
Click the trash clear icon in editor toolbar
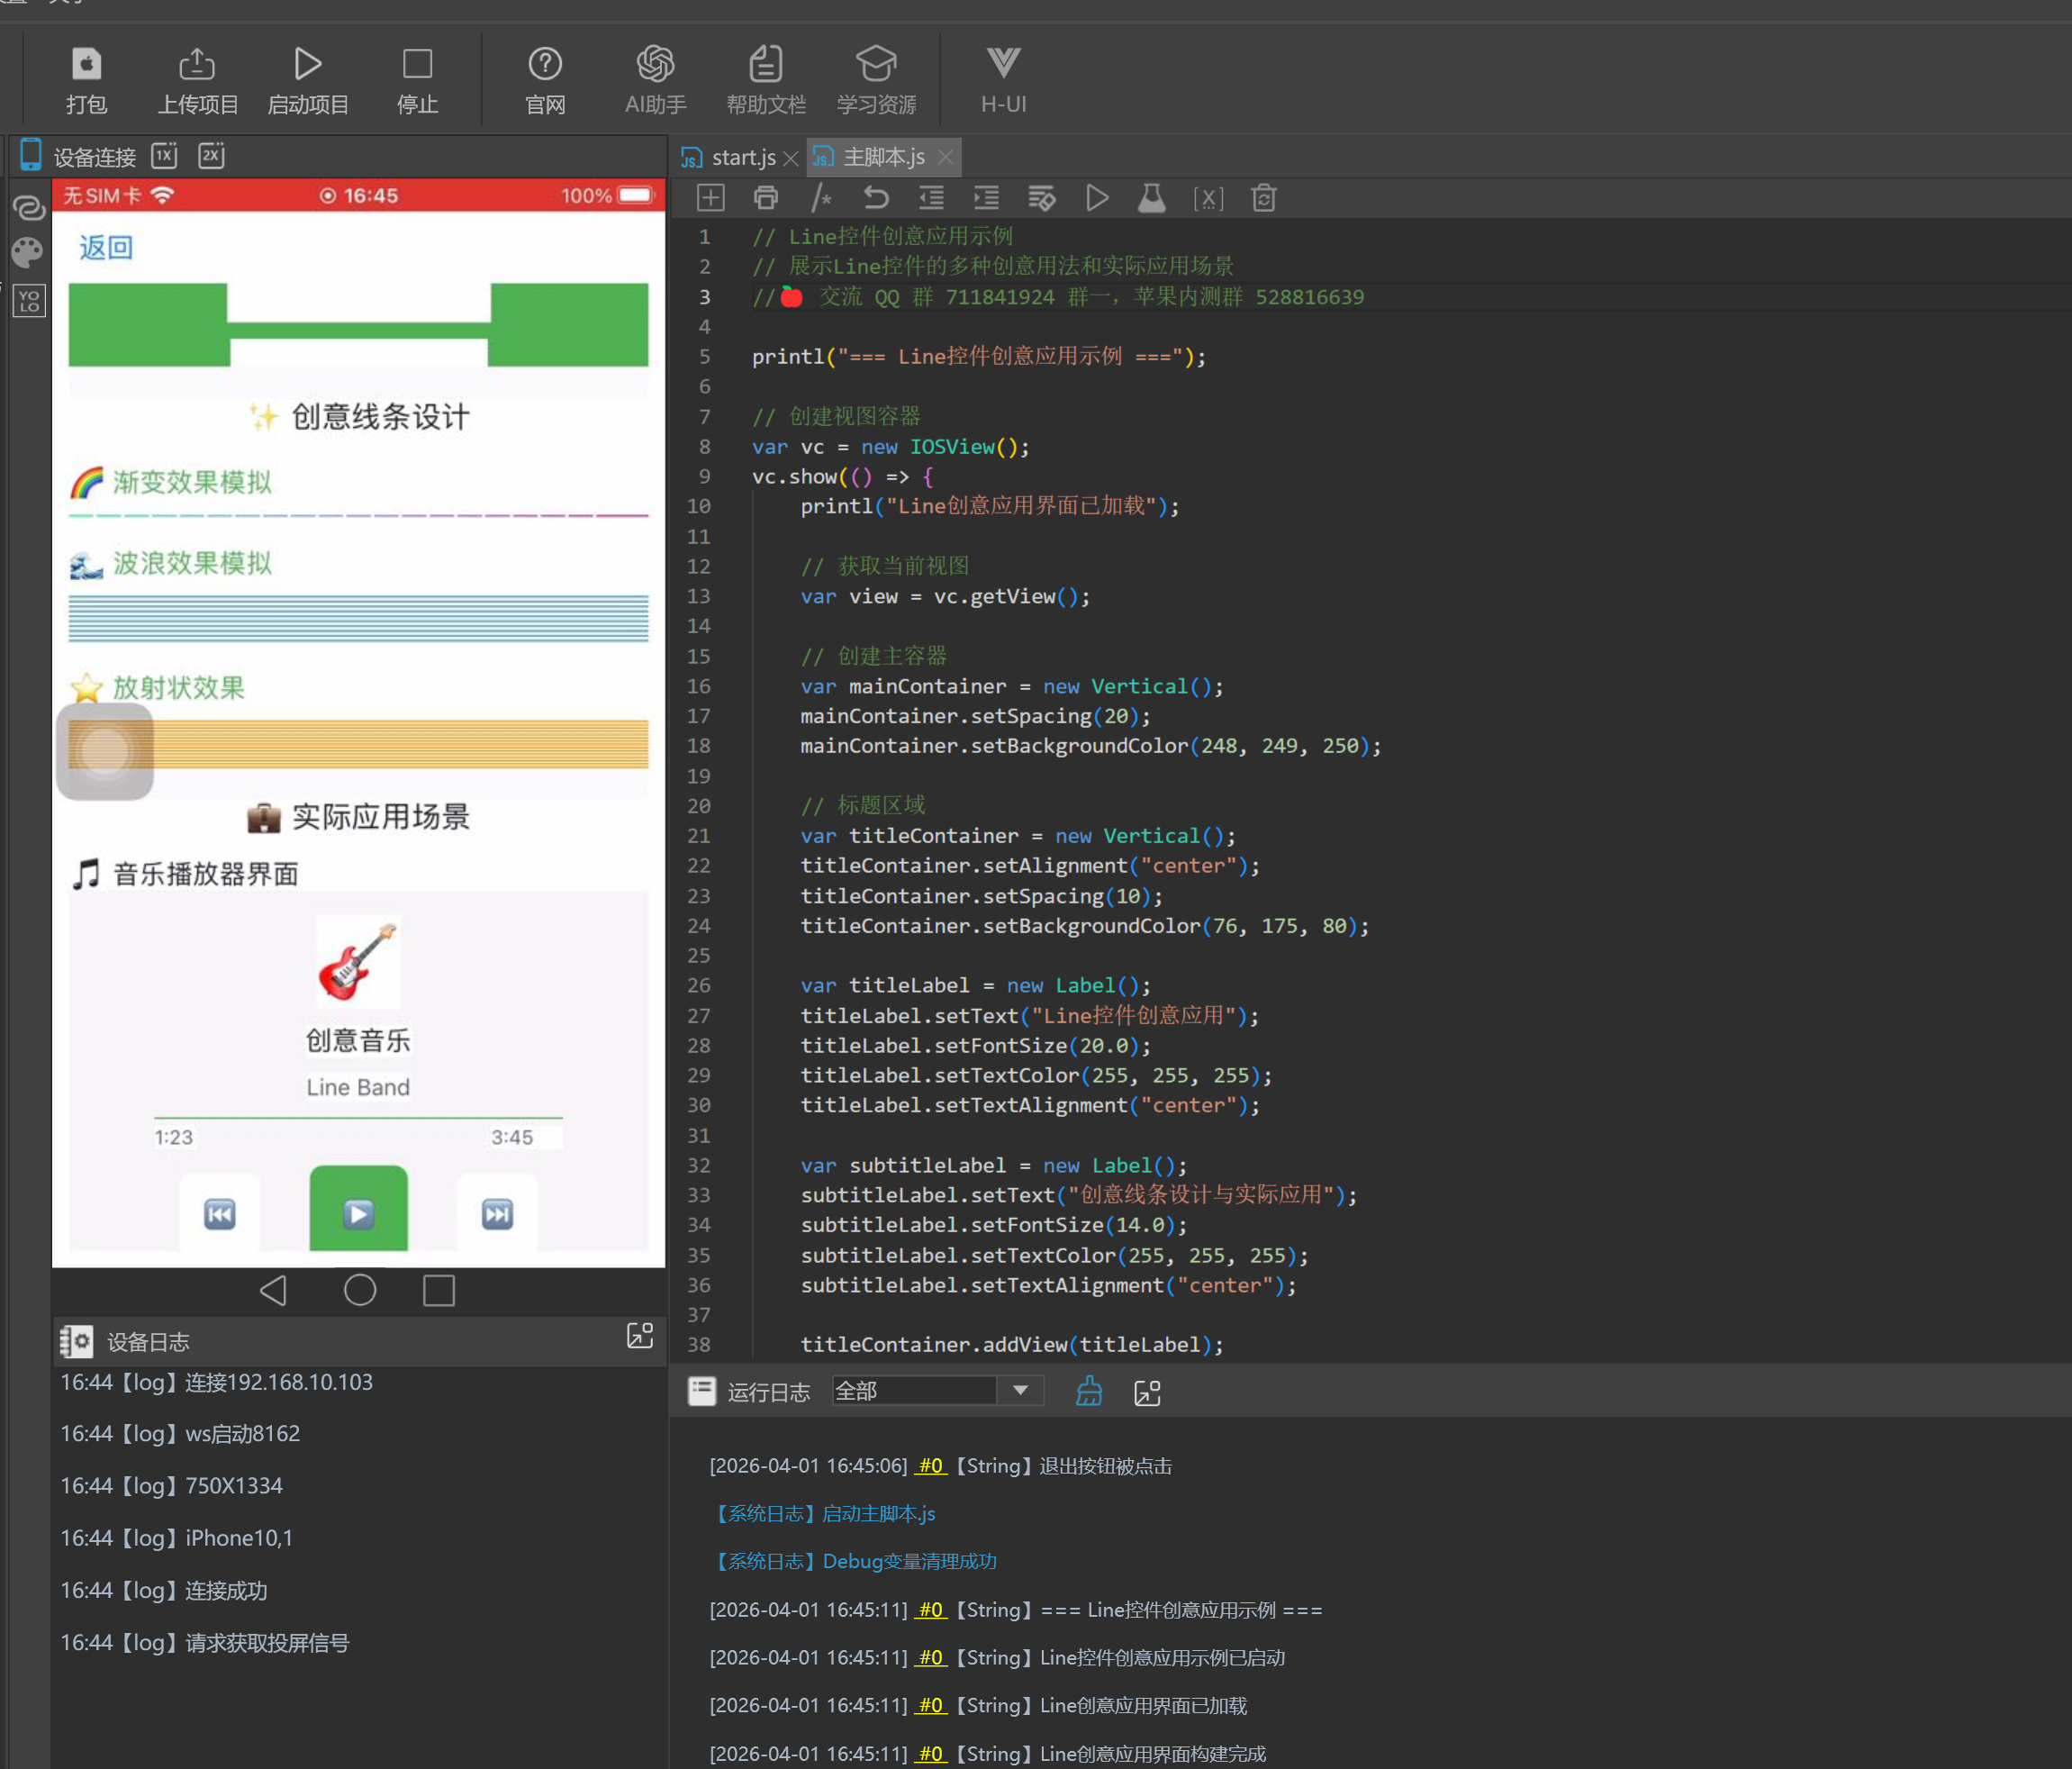1264,198
